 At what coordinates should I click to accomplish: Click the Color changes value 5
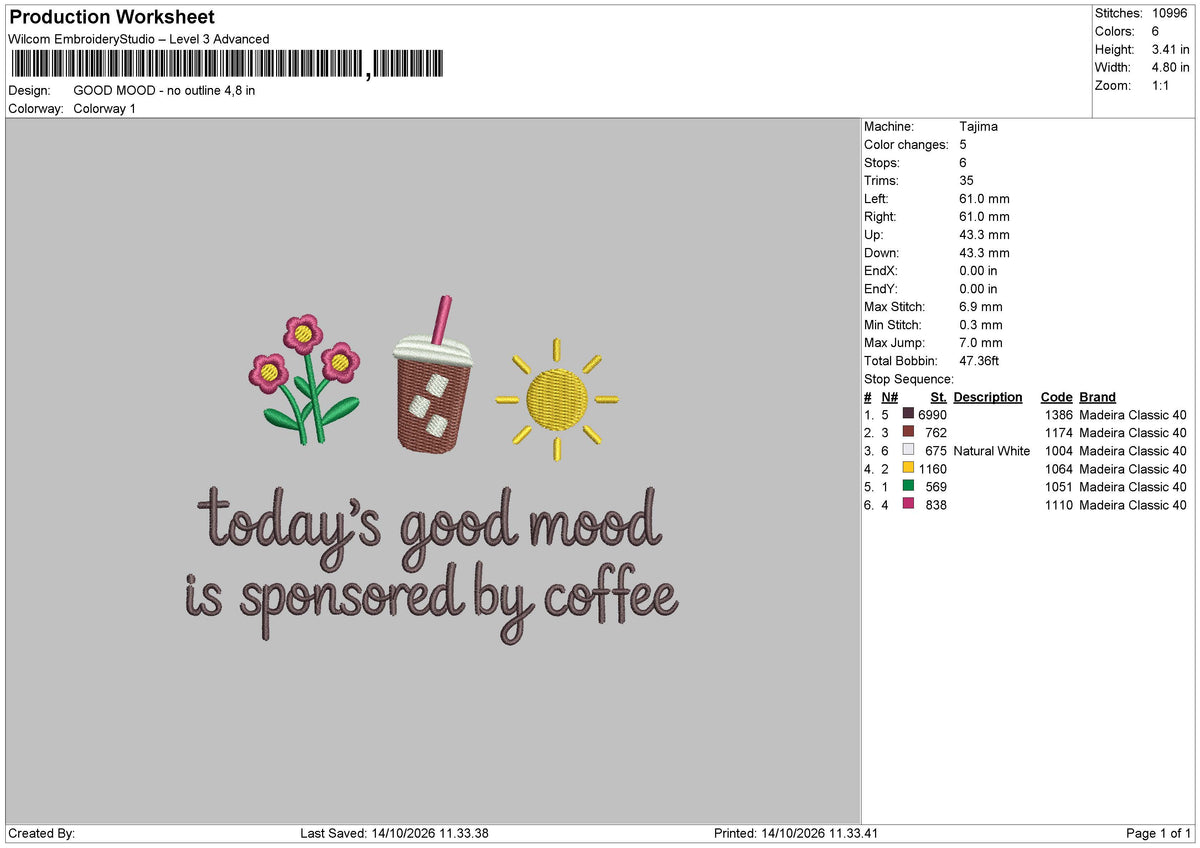tap(963, 144)
